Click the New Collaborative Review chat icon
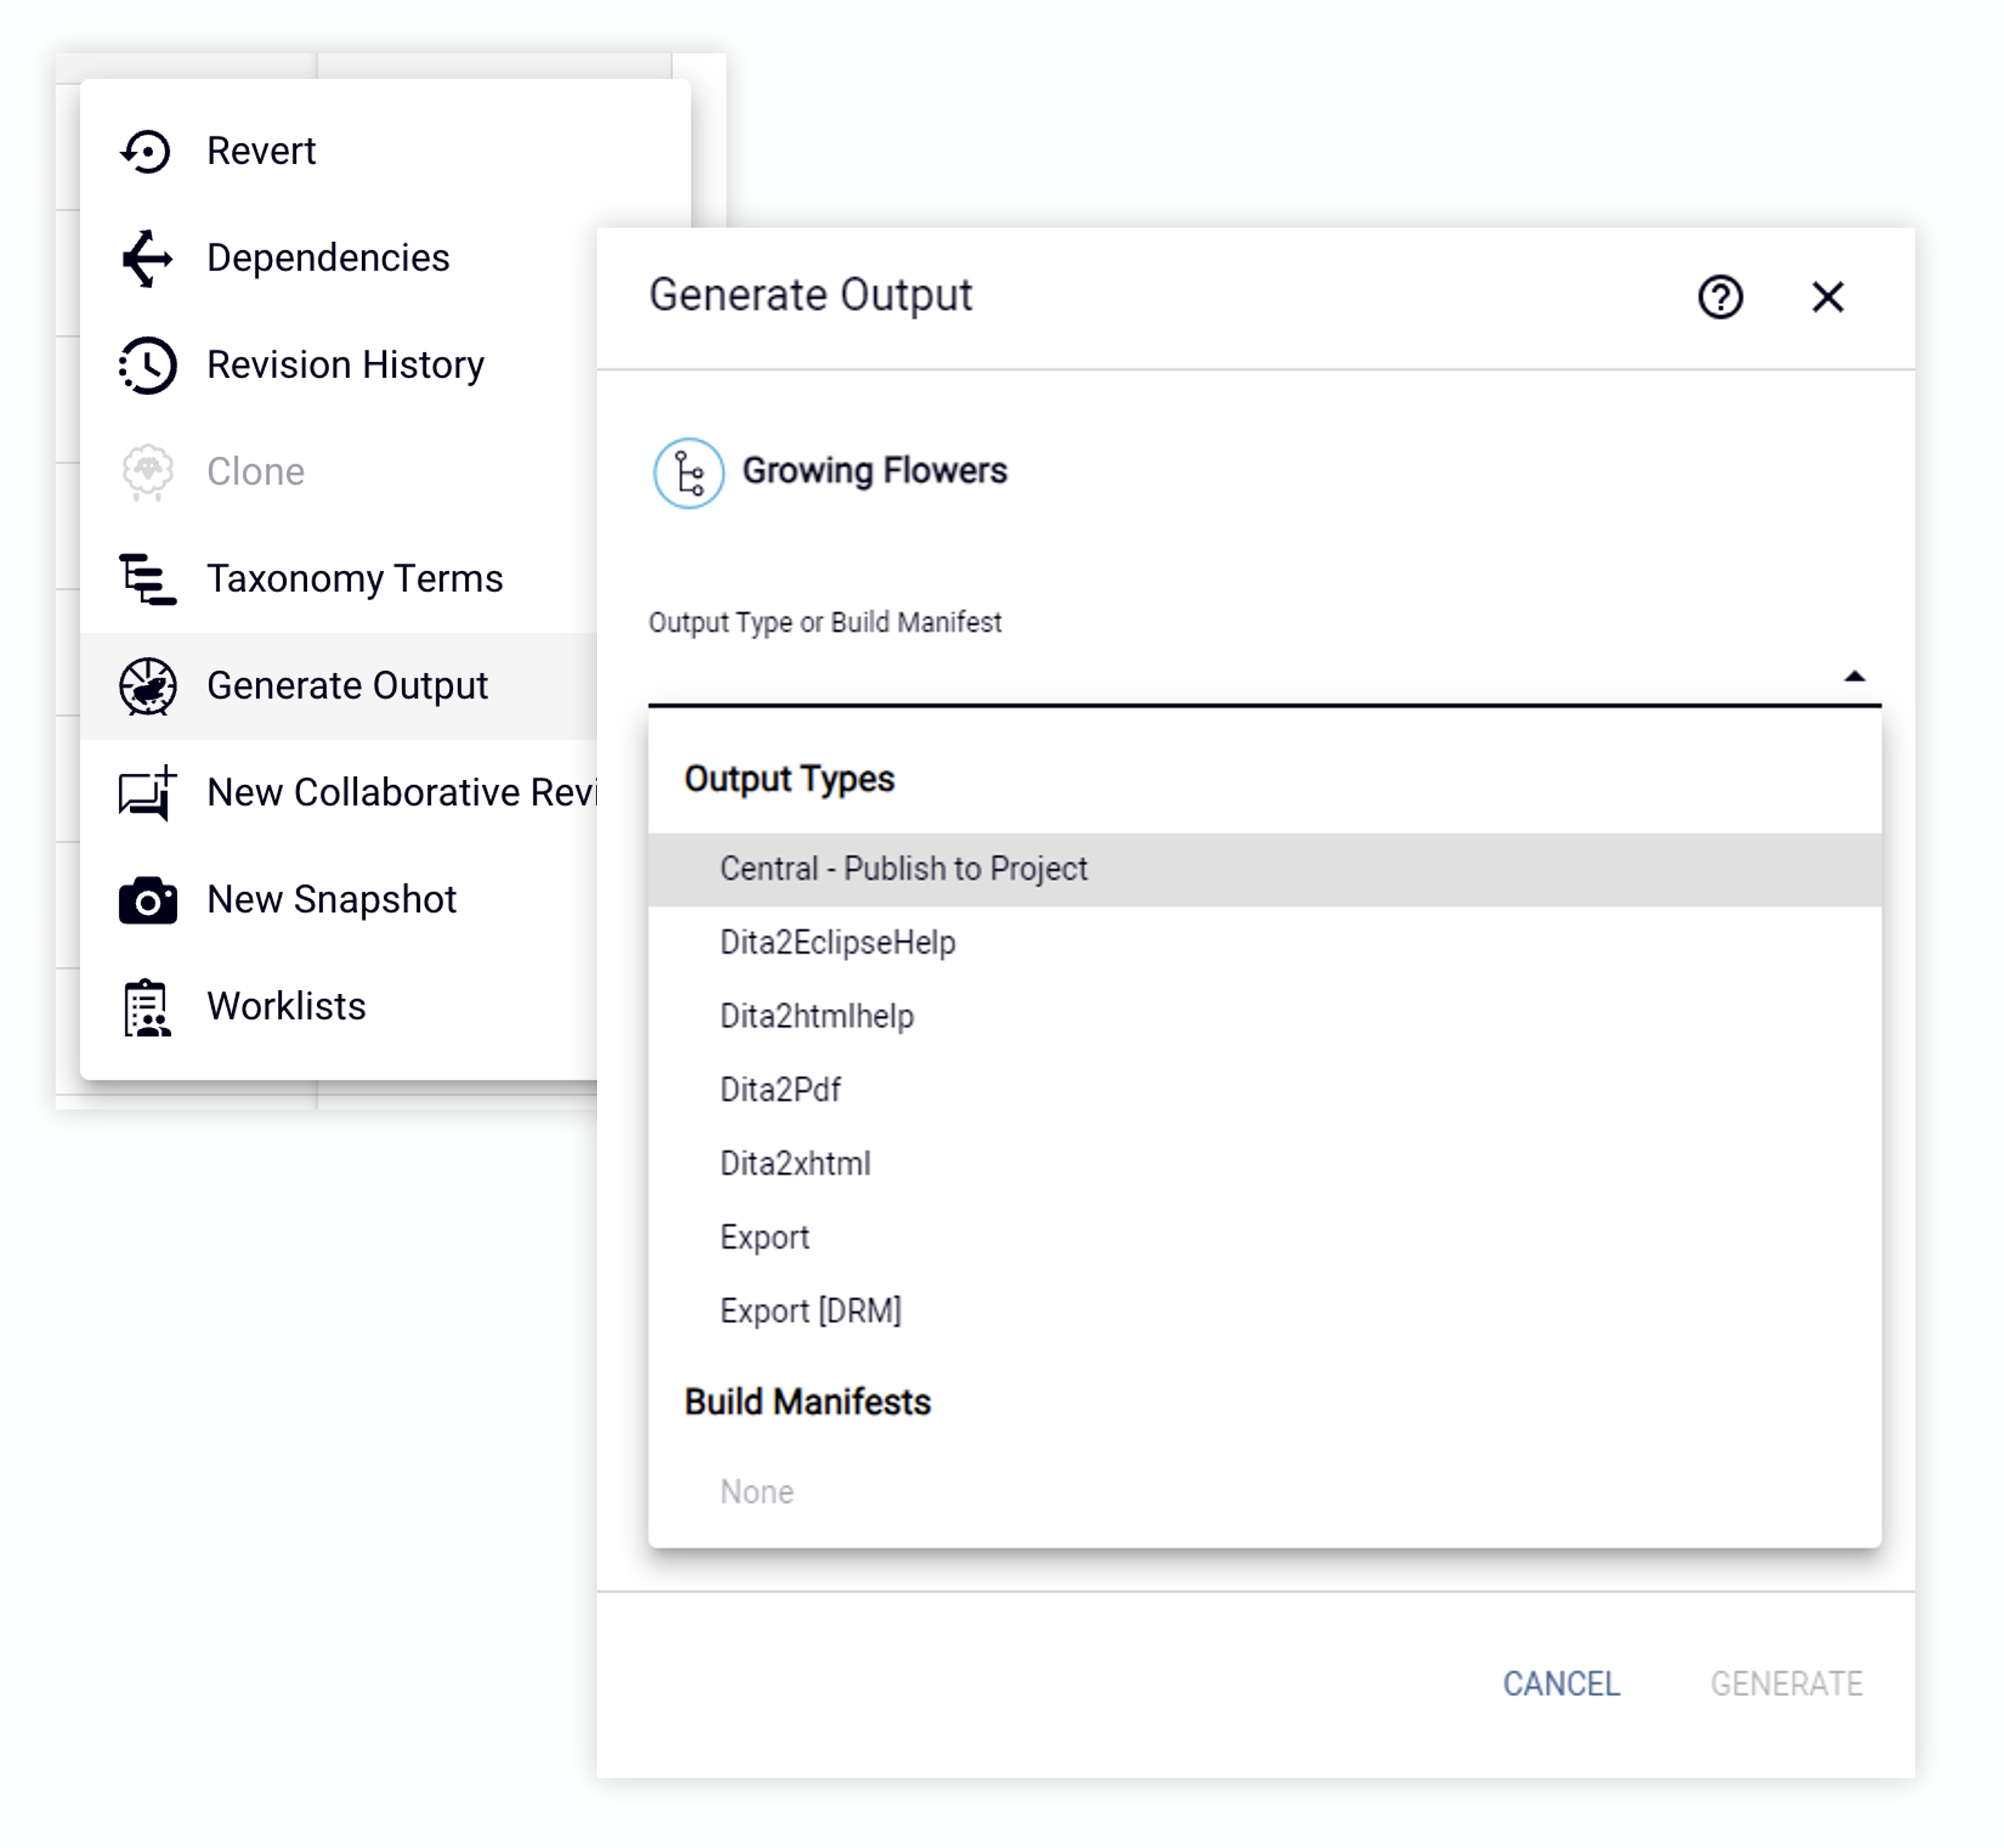2004x1848 pixels. 147,793
